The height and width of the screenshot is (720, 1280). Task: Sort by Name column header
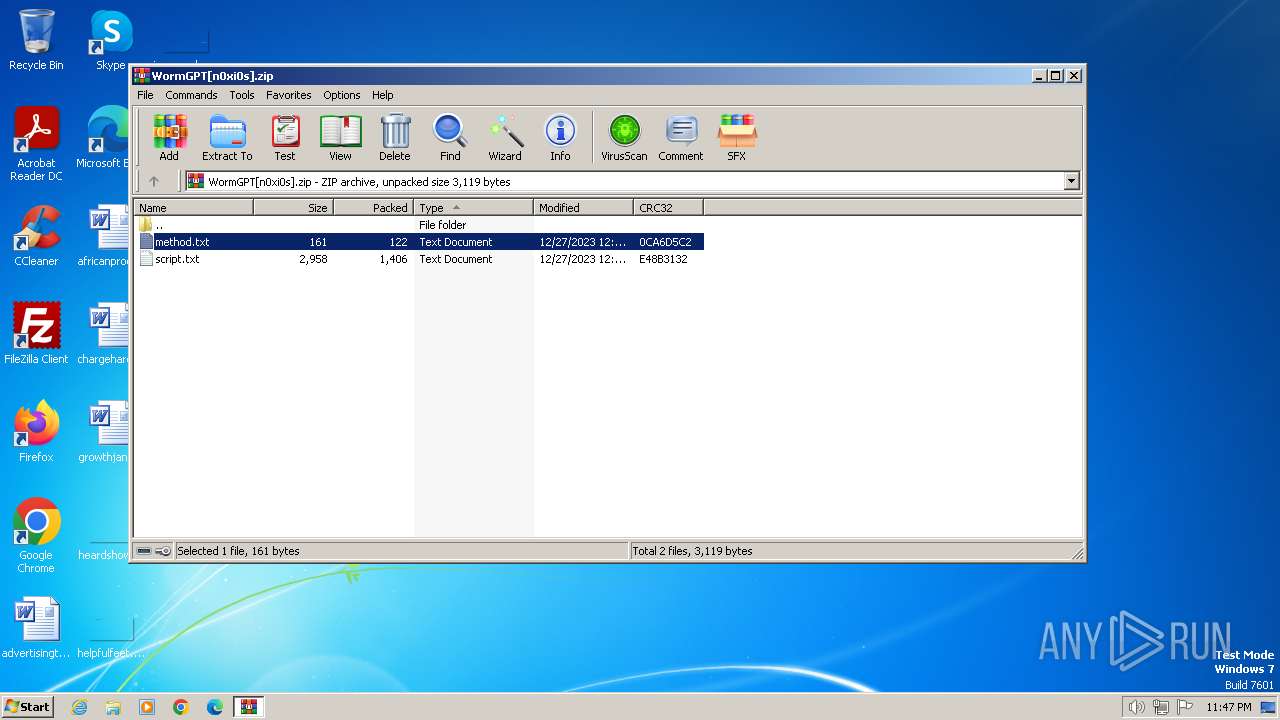click(194, 207)
